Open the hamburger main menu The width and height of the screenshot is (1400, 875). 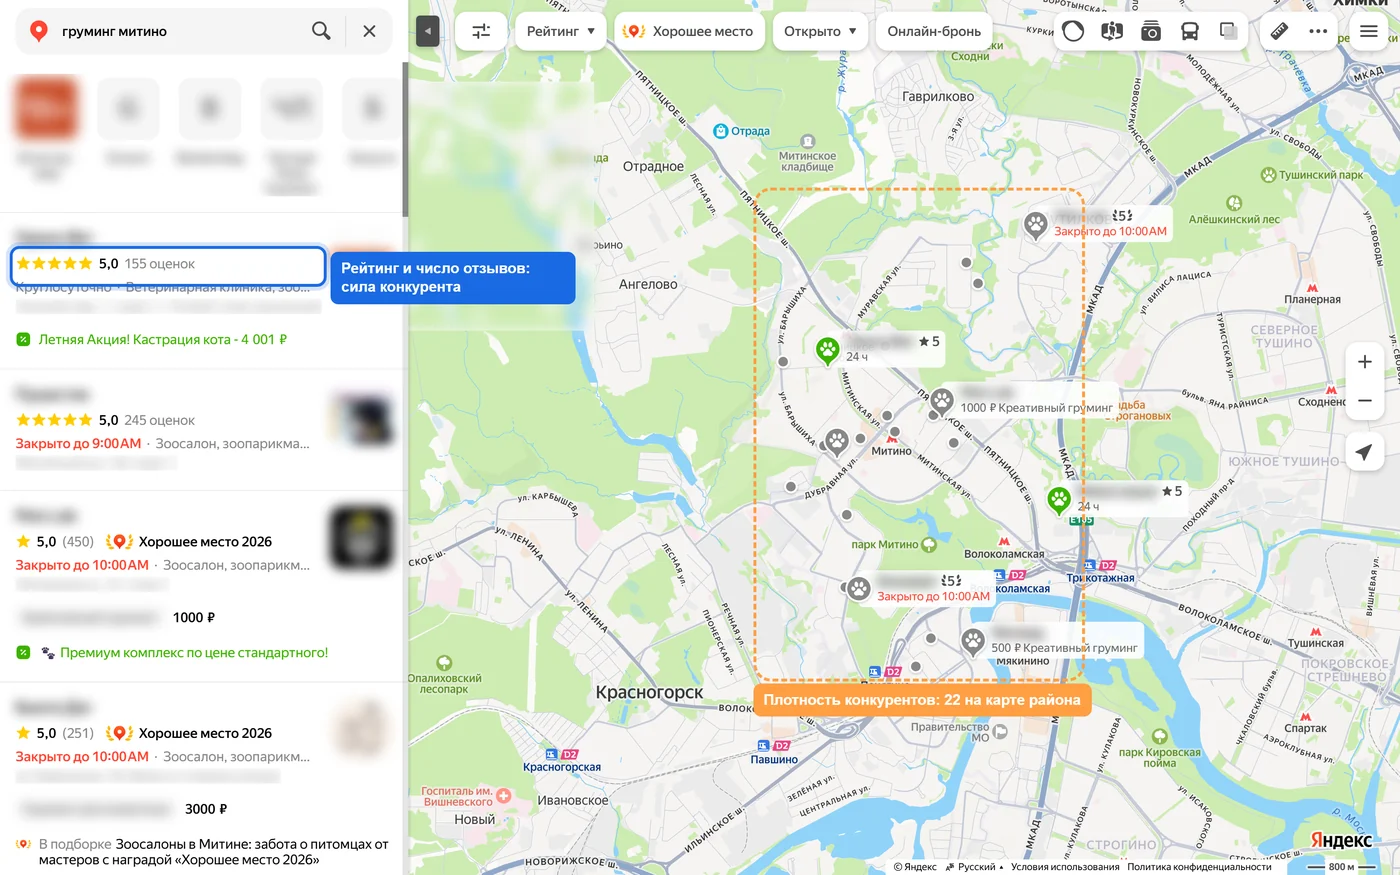pos(1369,31)
